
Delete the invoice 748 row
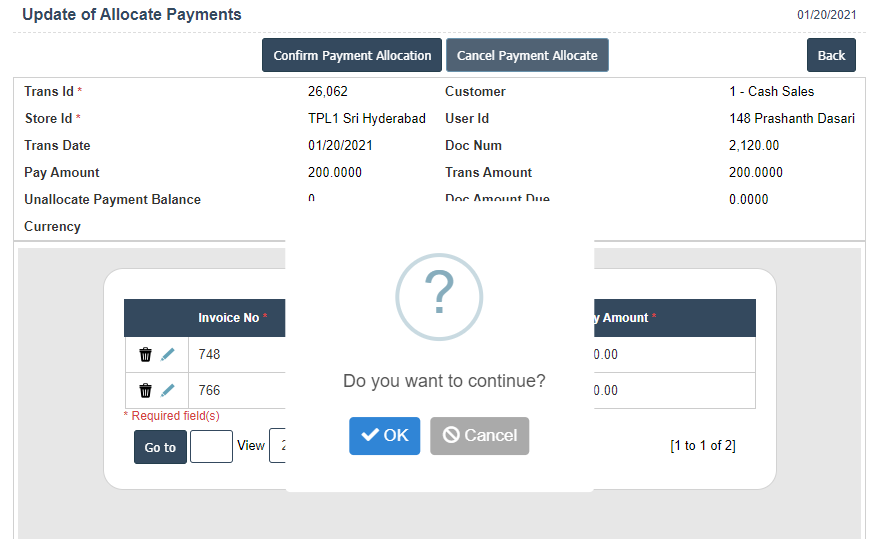pyautogui.click(x=145, y=355)
